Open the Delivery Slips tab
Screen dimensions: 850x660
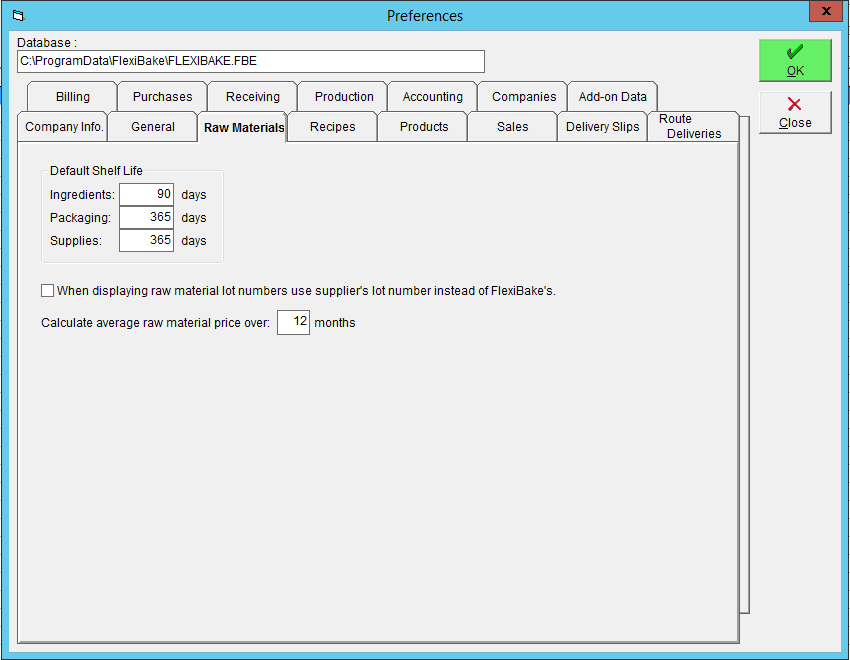[602, 127]
